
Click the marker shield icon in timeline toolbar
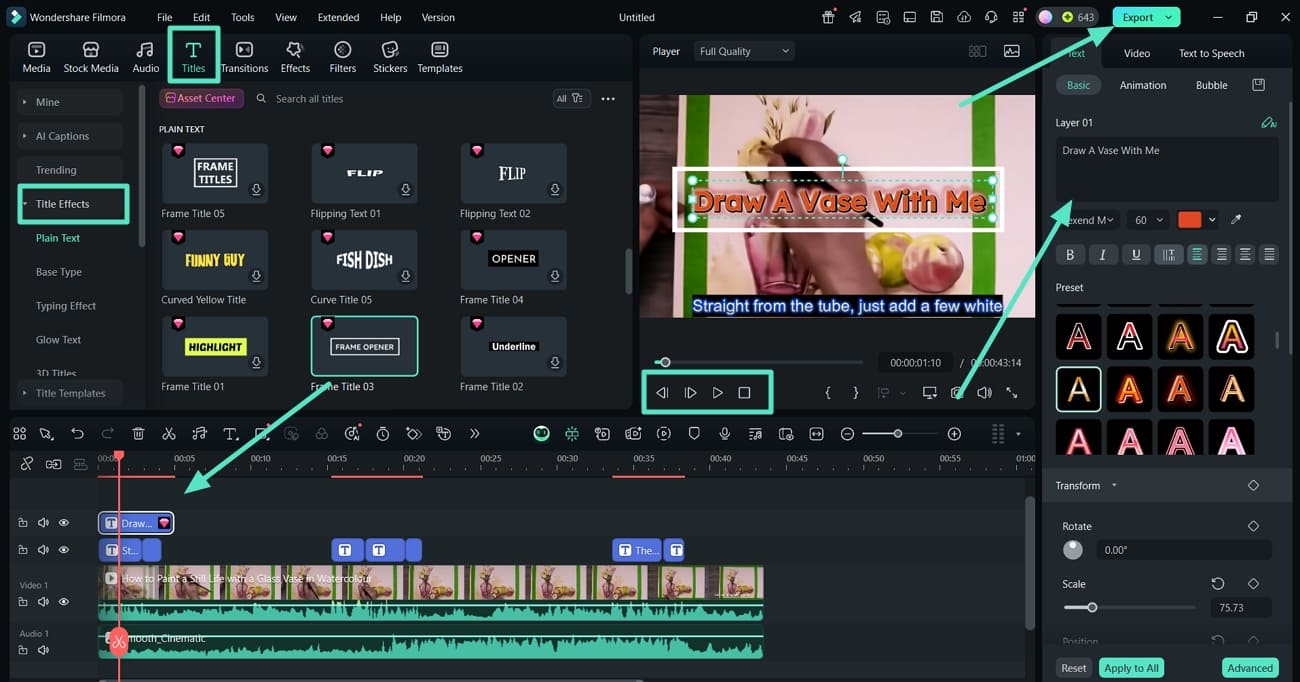(x=694, y=433)
